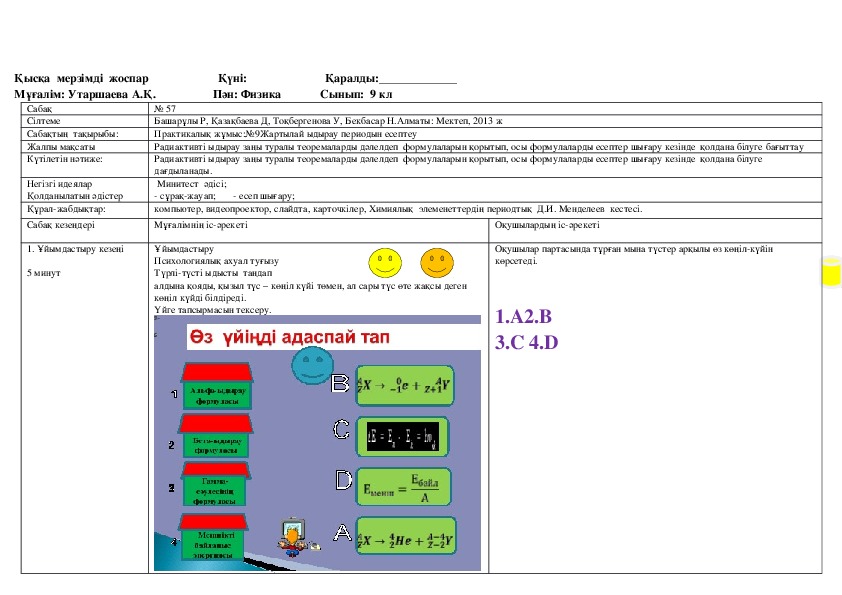Click the Минитест әдісі; text
This screenshot has height=595, width=842.
tap(192, 184)
